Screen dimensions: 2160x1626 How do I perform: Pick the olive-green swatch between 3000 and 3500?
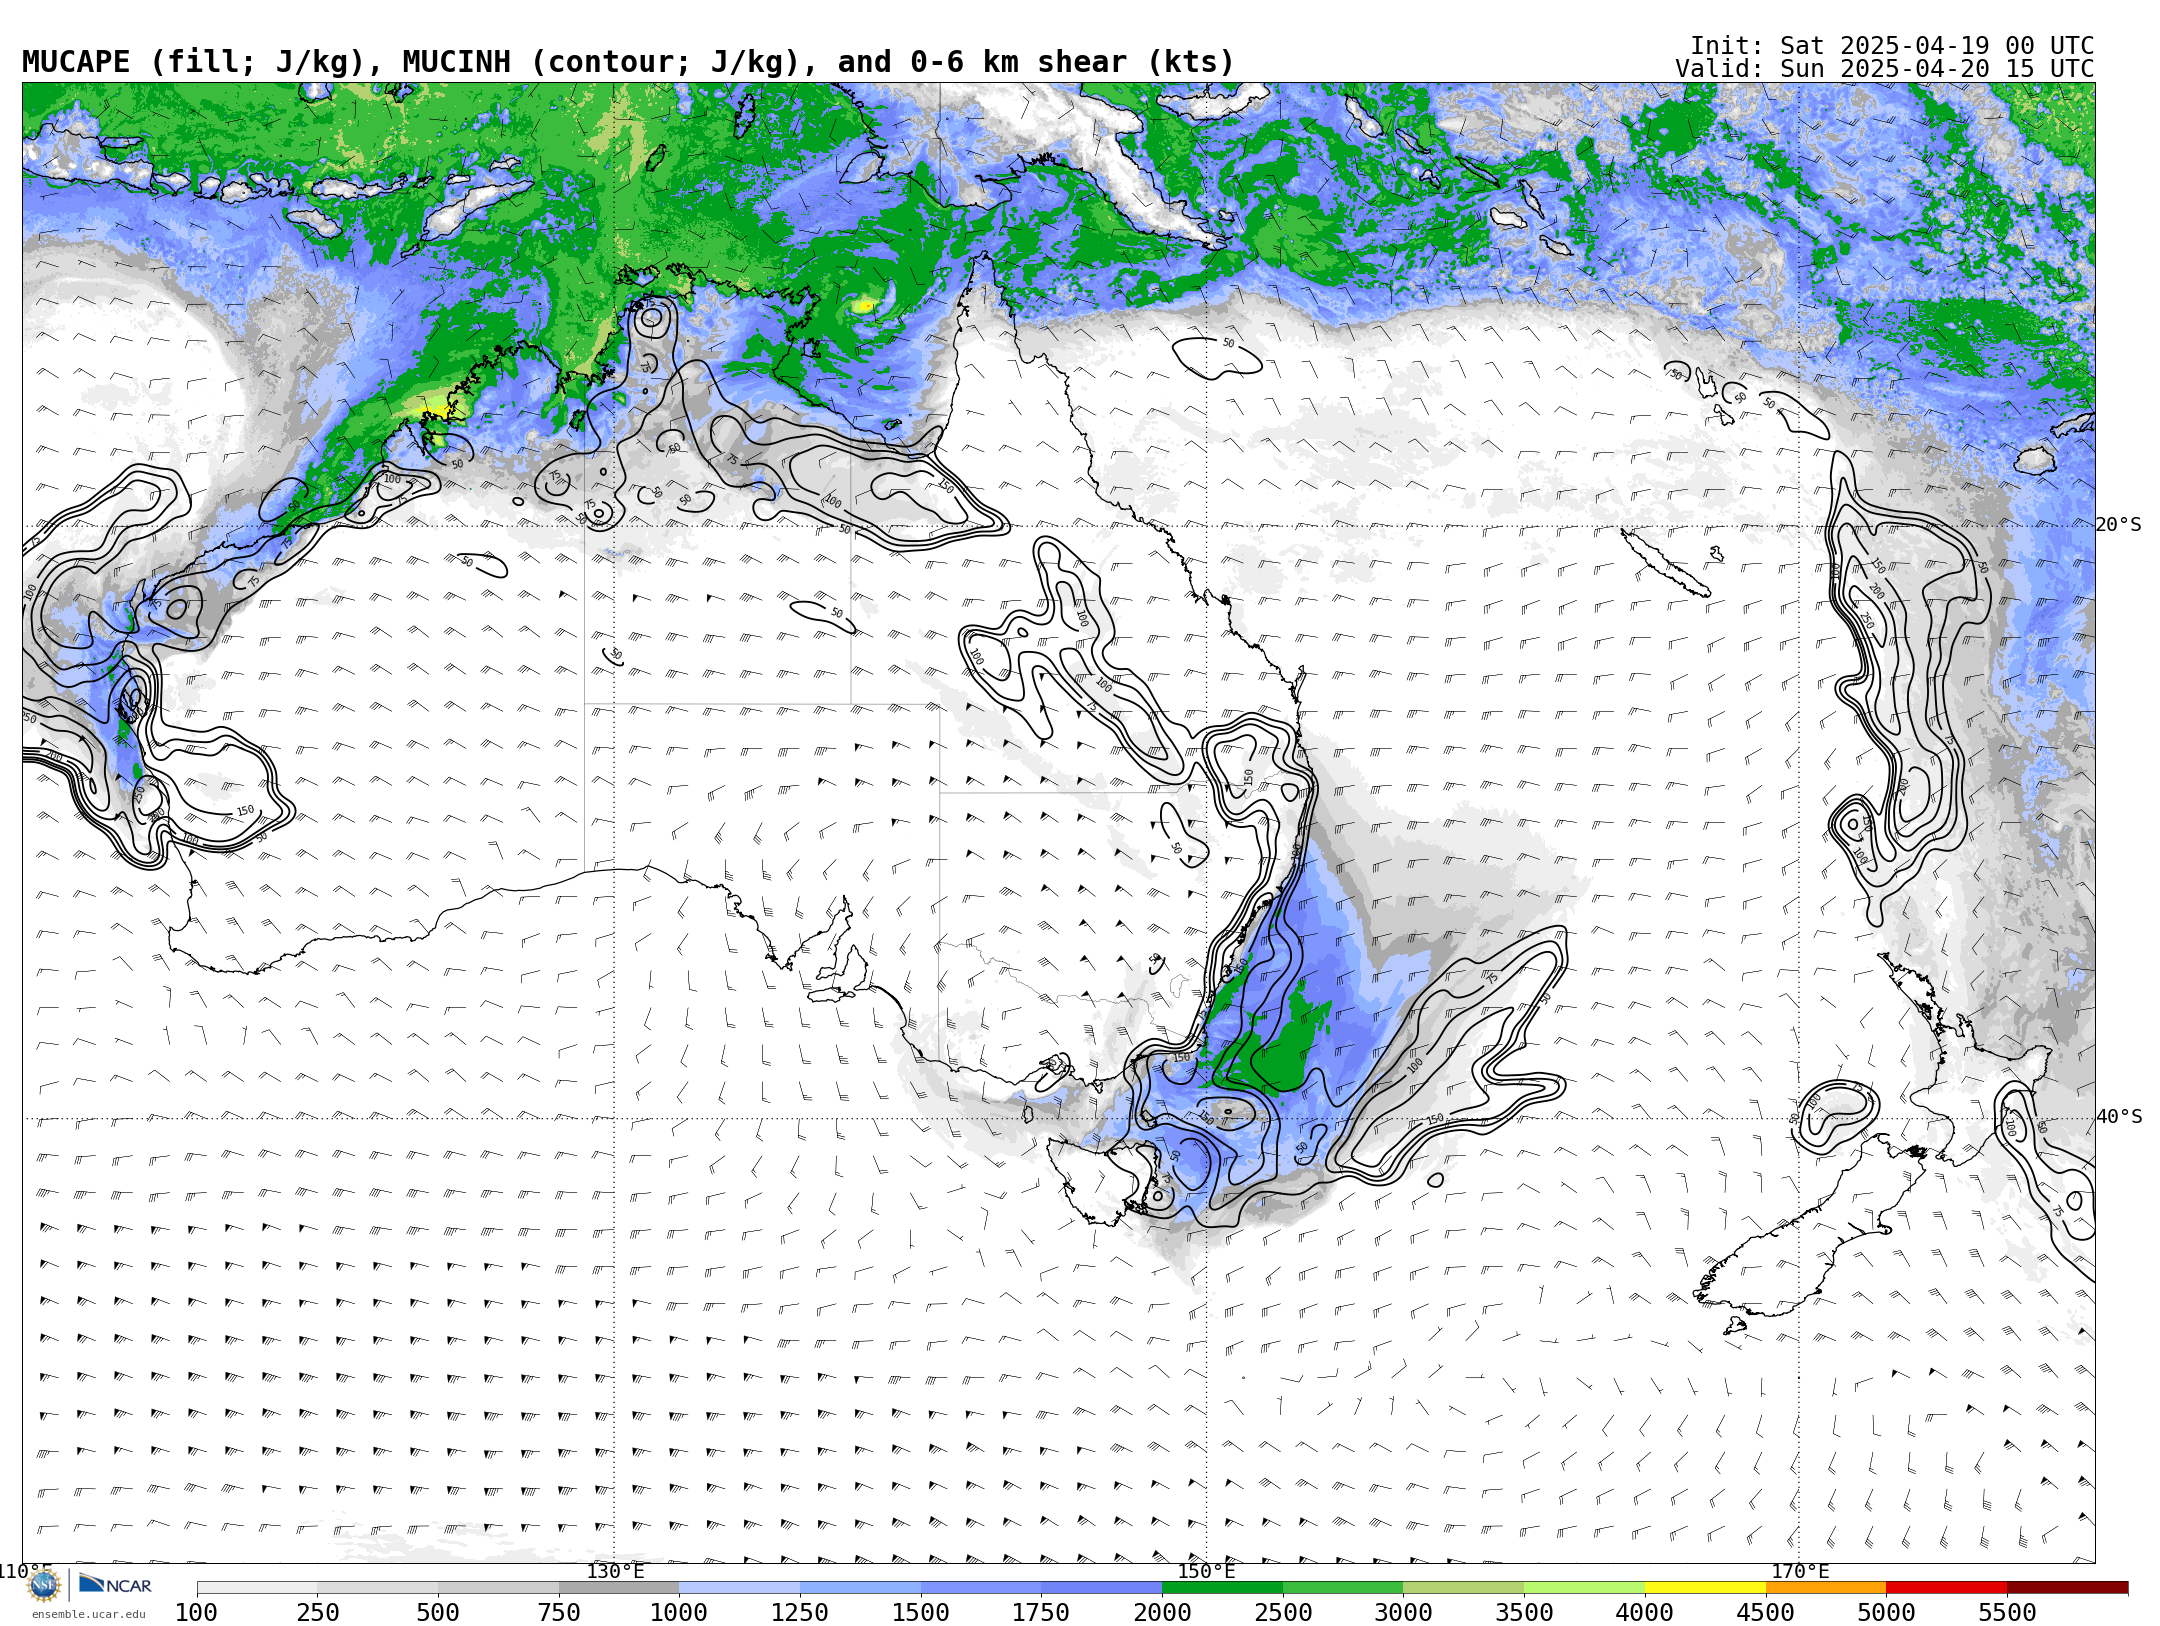click(x=1463, y=1587)
